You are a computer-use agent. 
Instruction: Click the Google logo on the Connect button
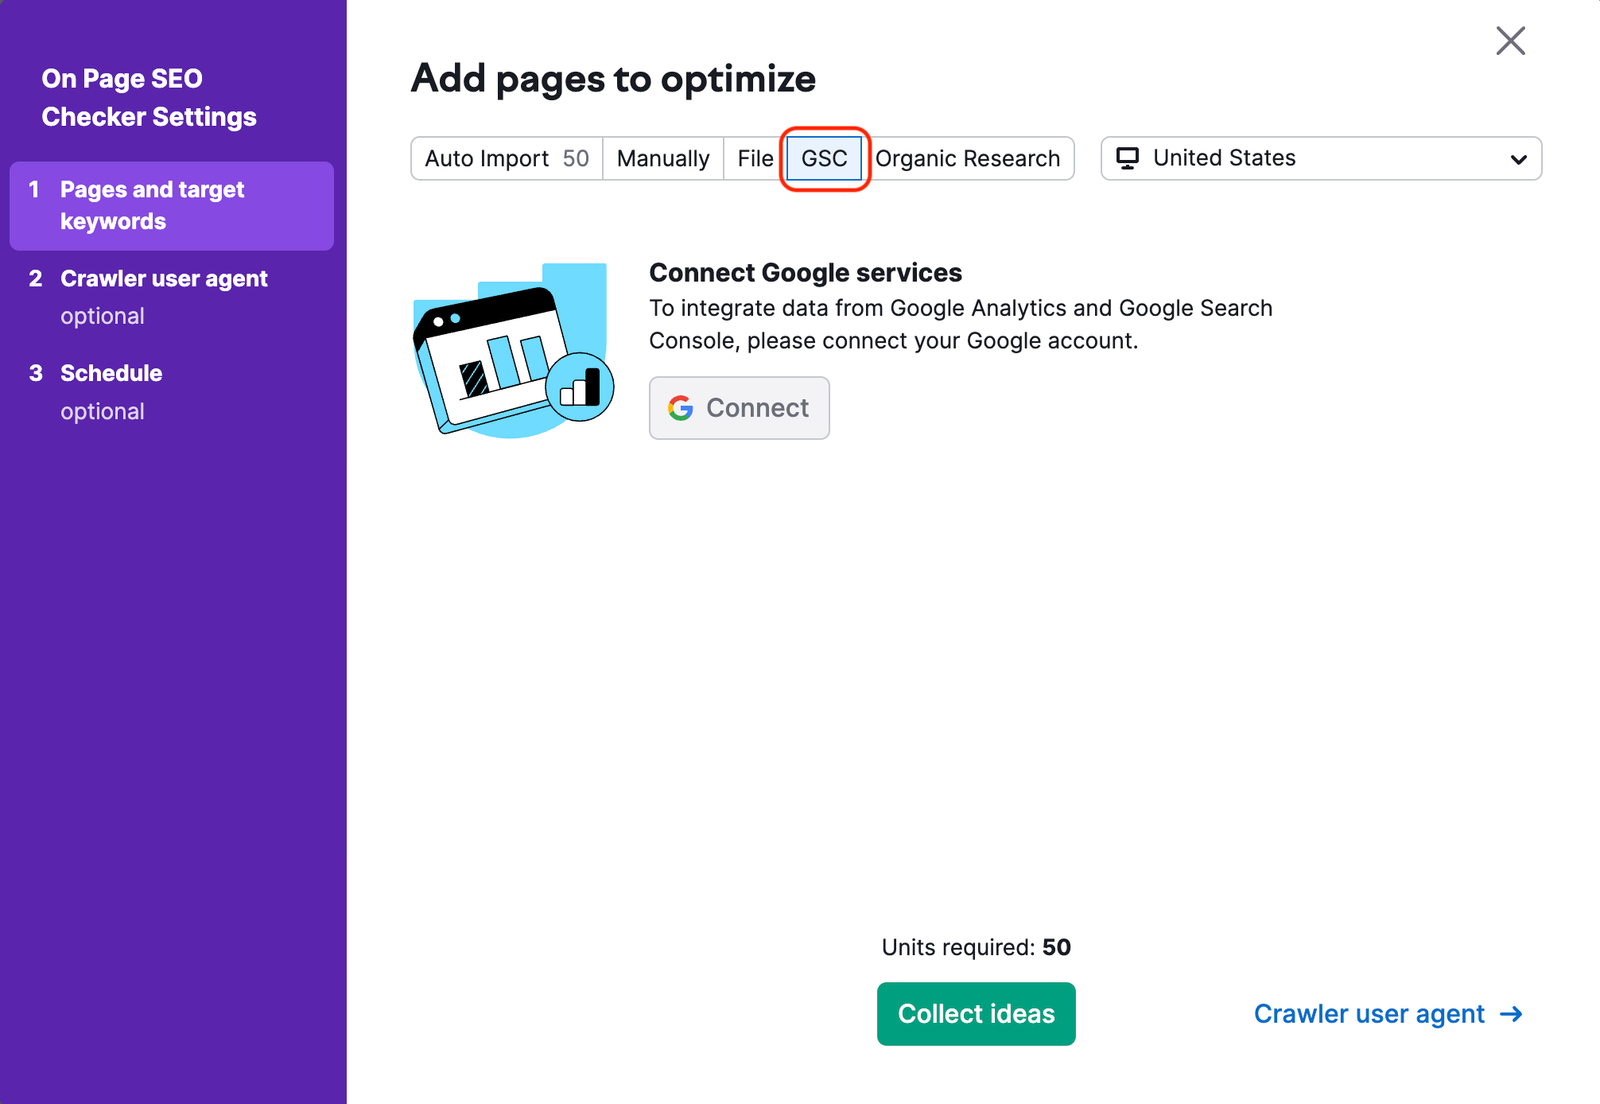pyautogui.click(x=681, y=408)
